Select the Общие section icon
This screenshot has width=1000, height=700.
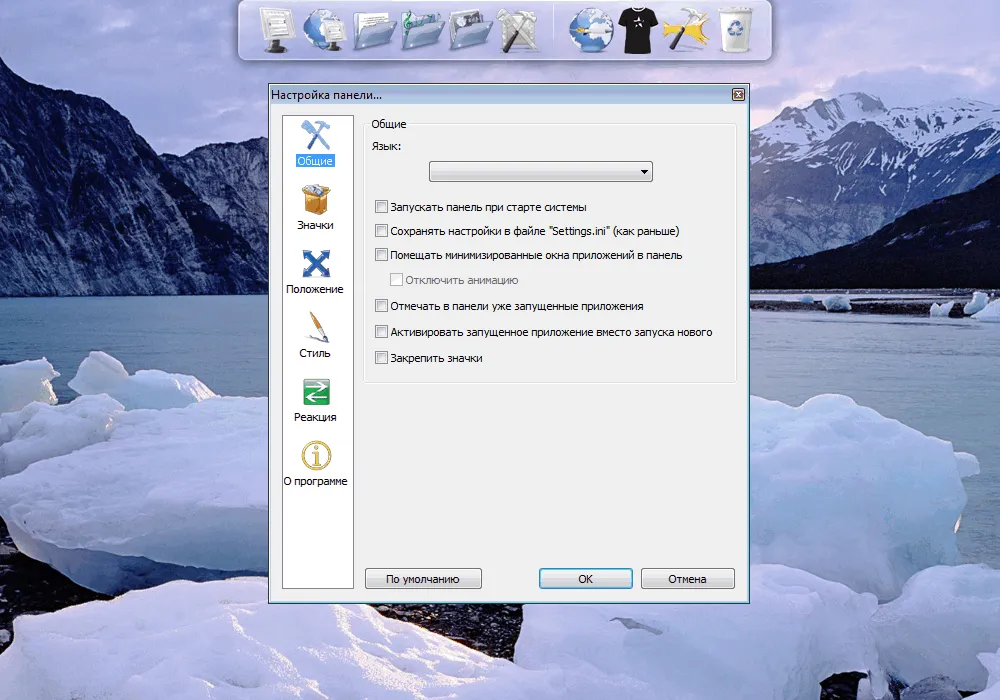(316, 134)
